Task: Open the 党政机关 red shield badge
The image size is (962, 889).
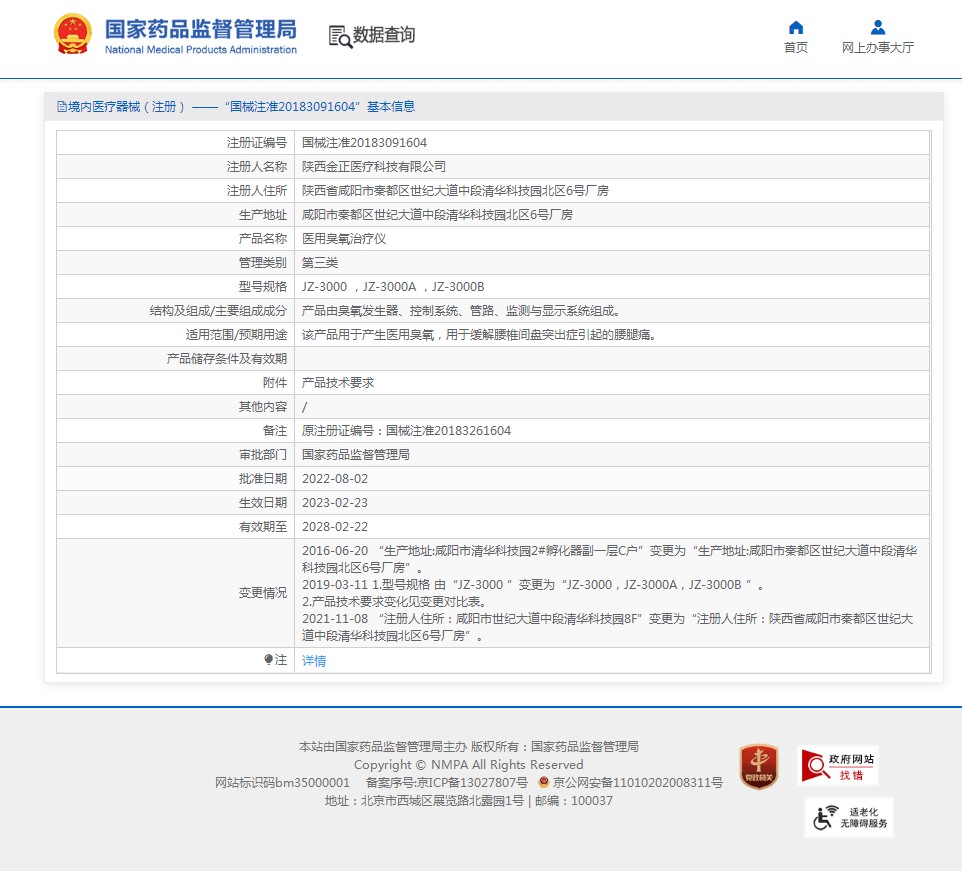Action: click(758, 766)
